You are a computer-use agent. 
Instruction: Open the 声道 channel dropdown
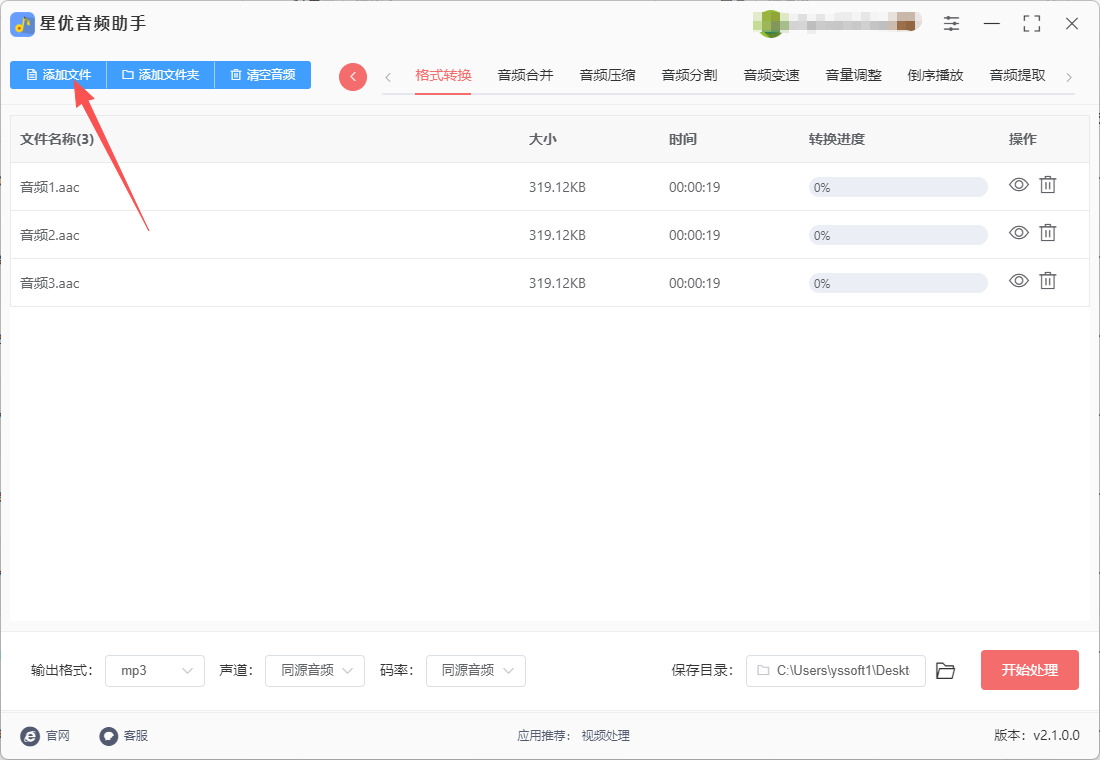[x=315, y=671]
